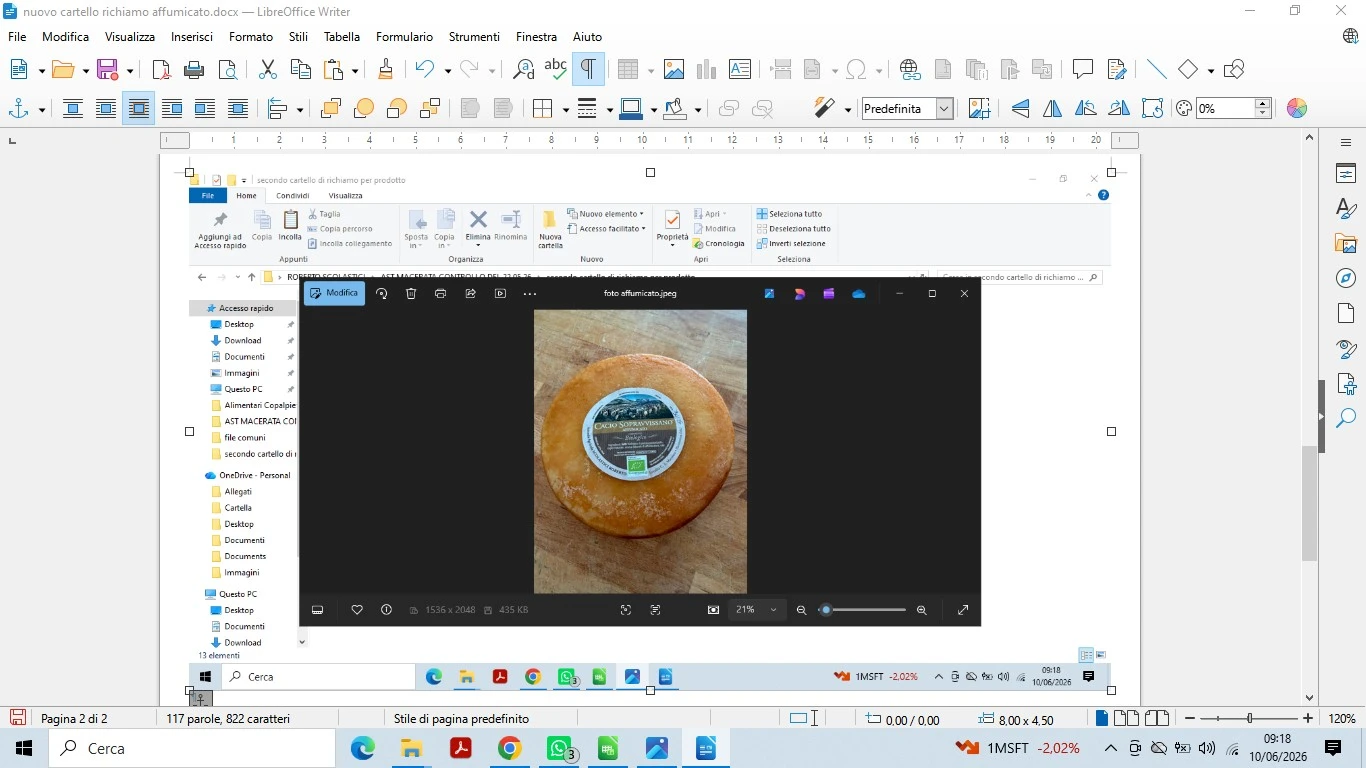This screenshot has height=768, width=1366.
Task: Click the 120% zoom level button
Action: [1342, 718]
